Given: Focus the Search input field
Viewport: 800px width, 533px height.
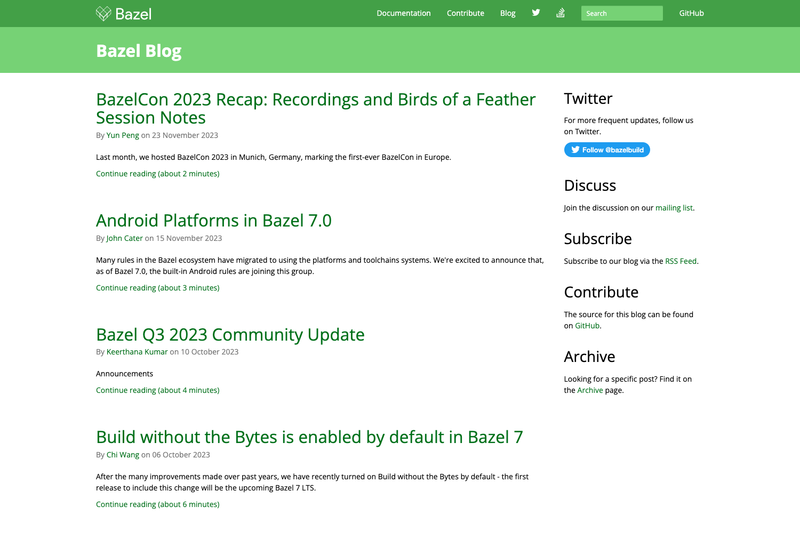Looking at the screenshot, I should click(x=622, y=13).
